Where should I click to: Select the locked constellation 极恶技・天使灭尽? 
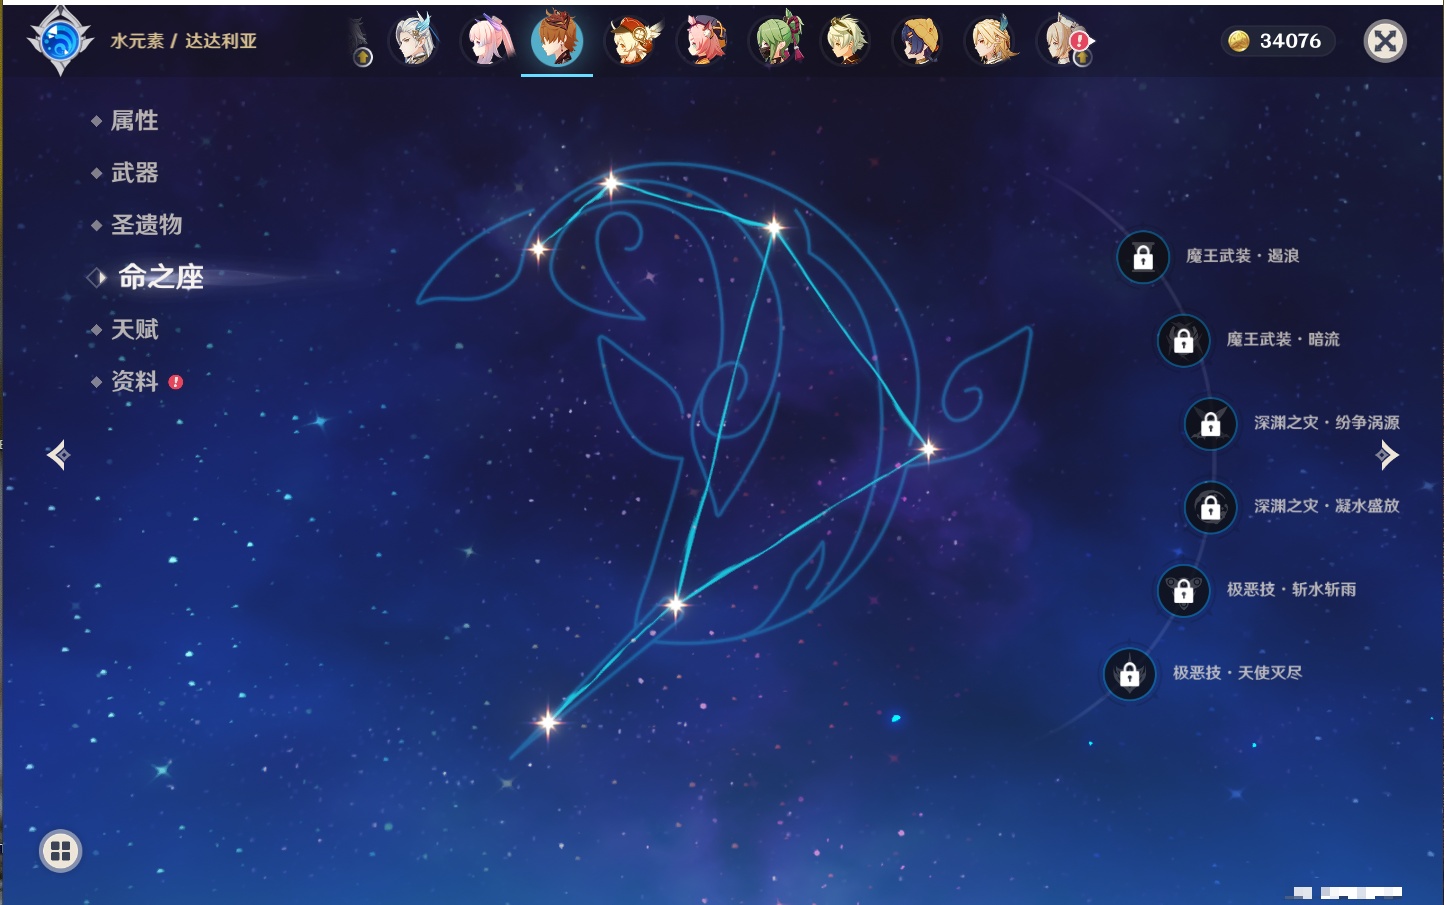tap(1129, 674)
